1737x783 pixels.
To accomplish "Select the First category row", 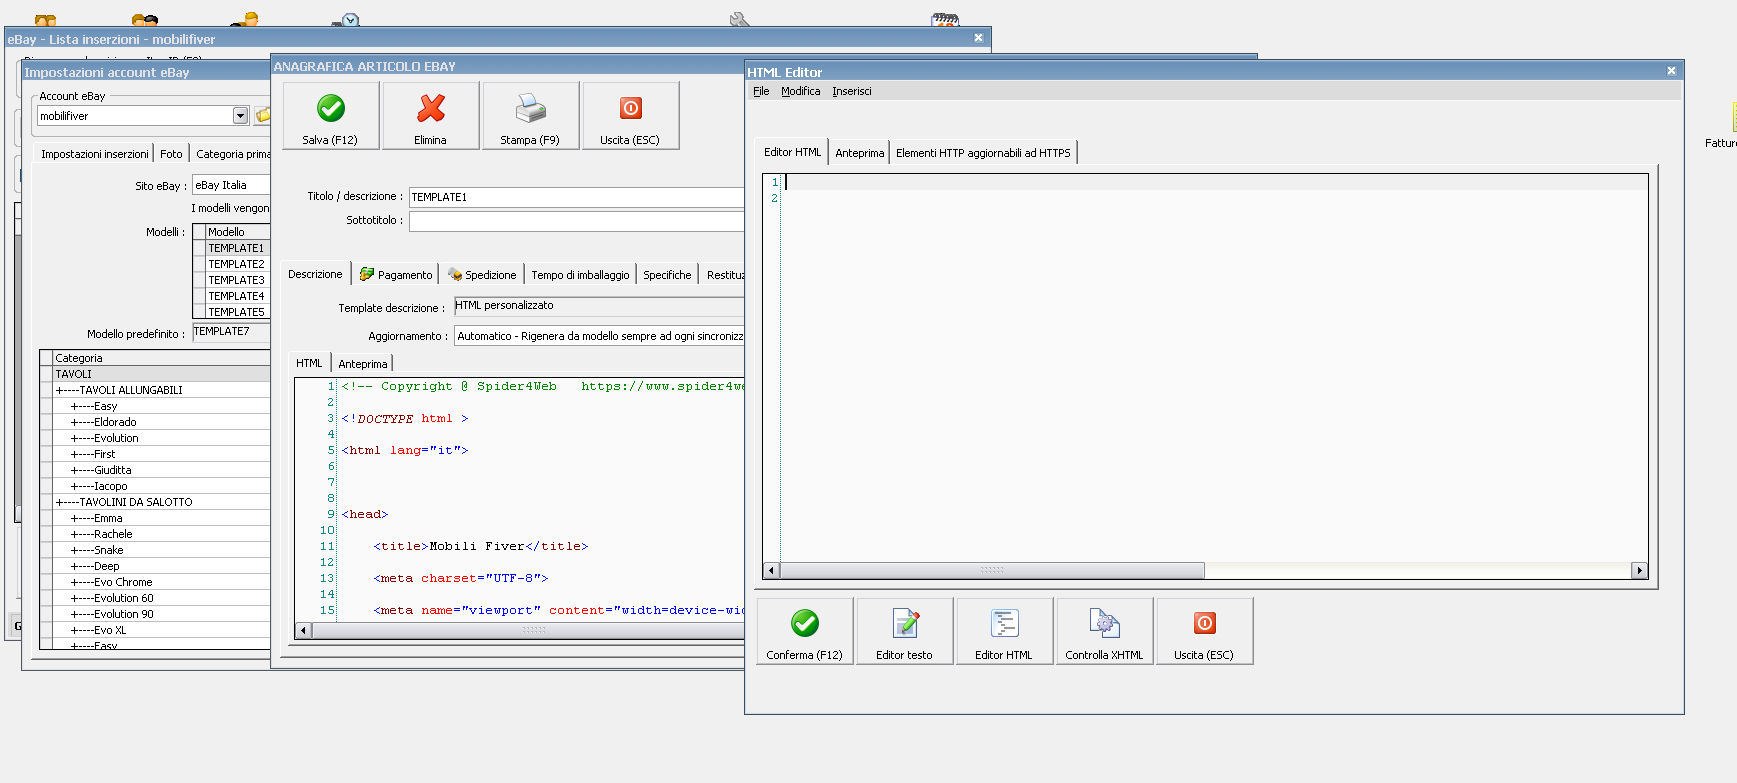I will [x=162, y=454].
